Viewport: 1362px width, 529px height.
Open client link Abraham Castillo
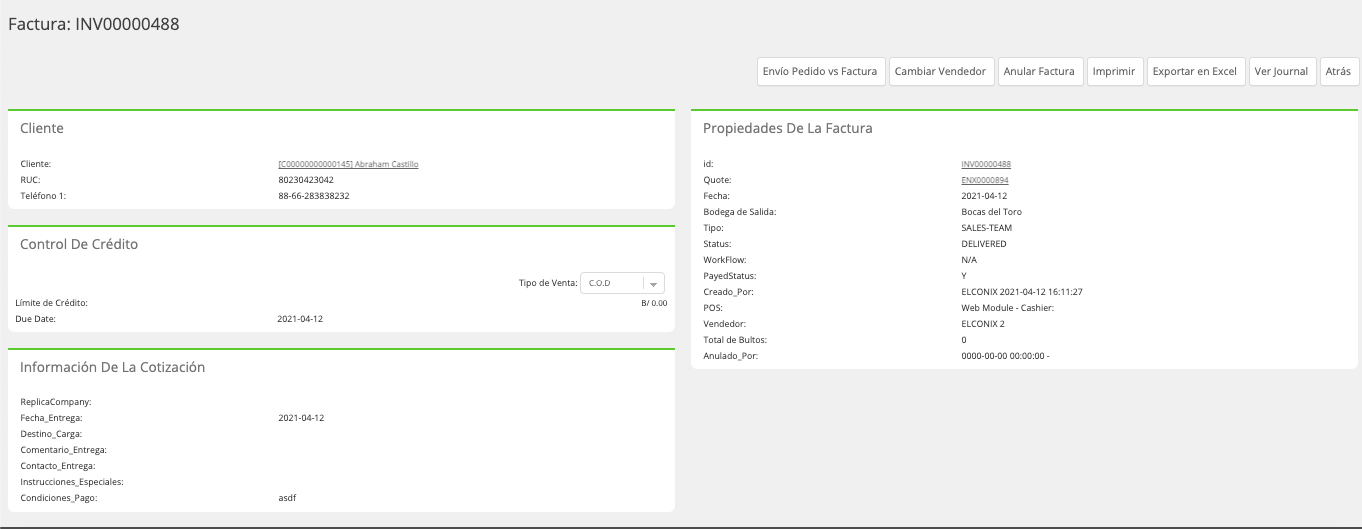click(348, 163)
